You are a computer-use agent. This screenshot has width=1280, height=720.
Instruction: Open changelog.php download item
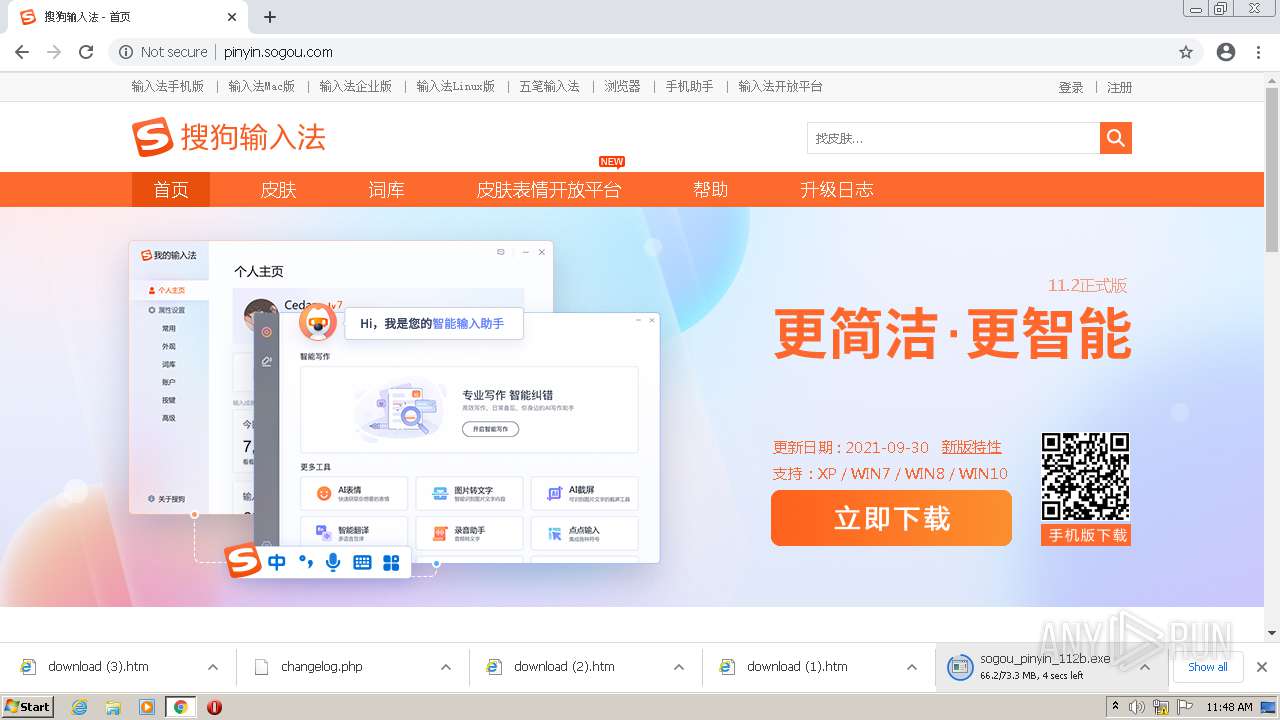pyautogui.click(x=321, y=667)
